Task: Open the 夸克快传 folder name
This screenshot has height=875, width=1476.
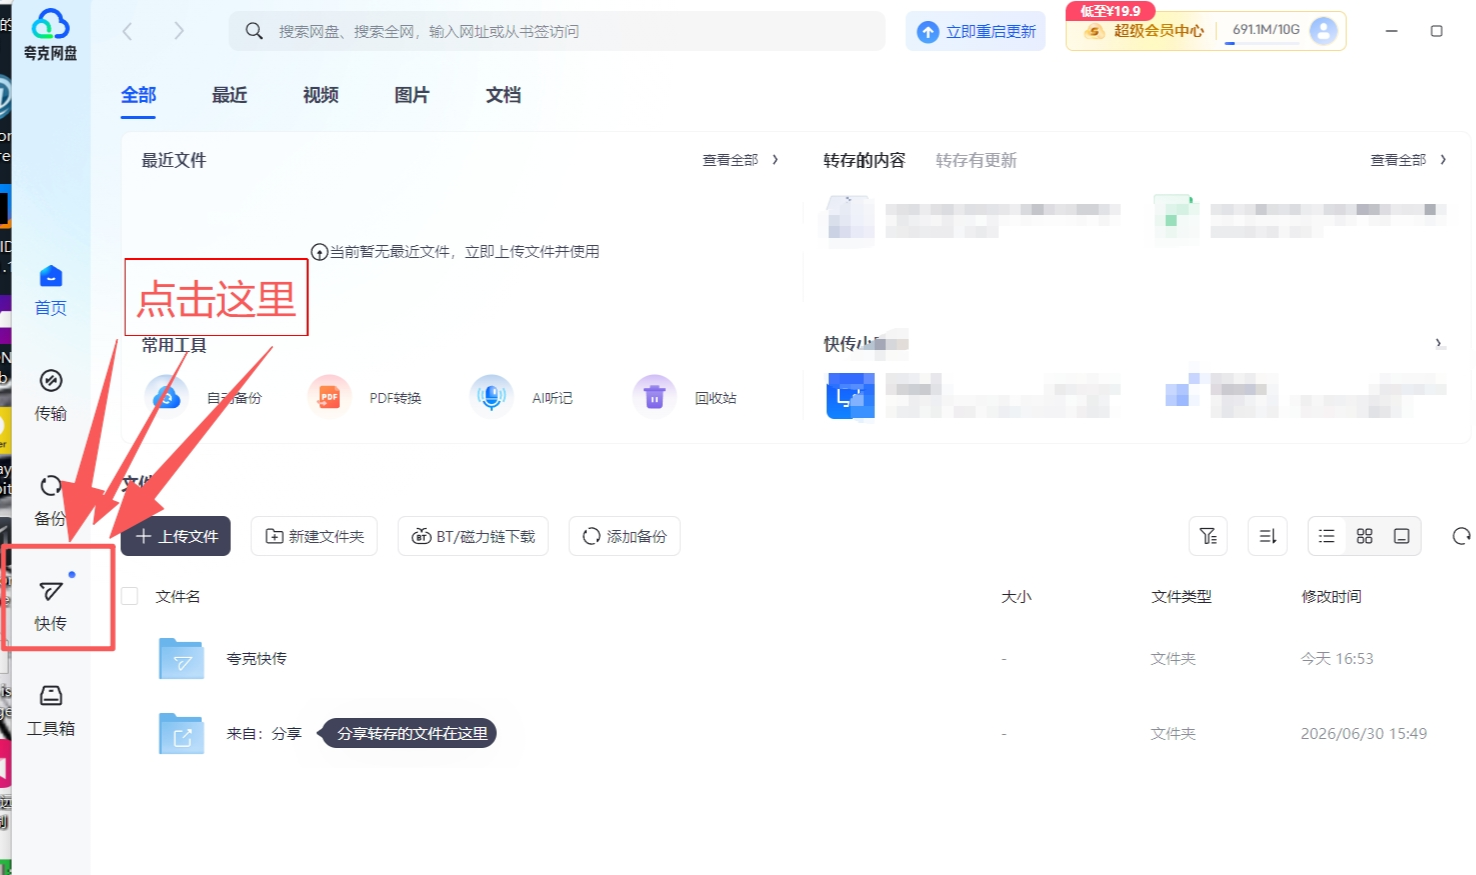Action: pos(256,658)
